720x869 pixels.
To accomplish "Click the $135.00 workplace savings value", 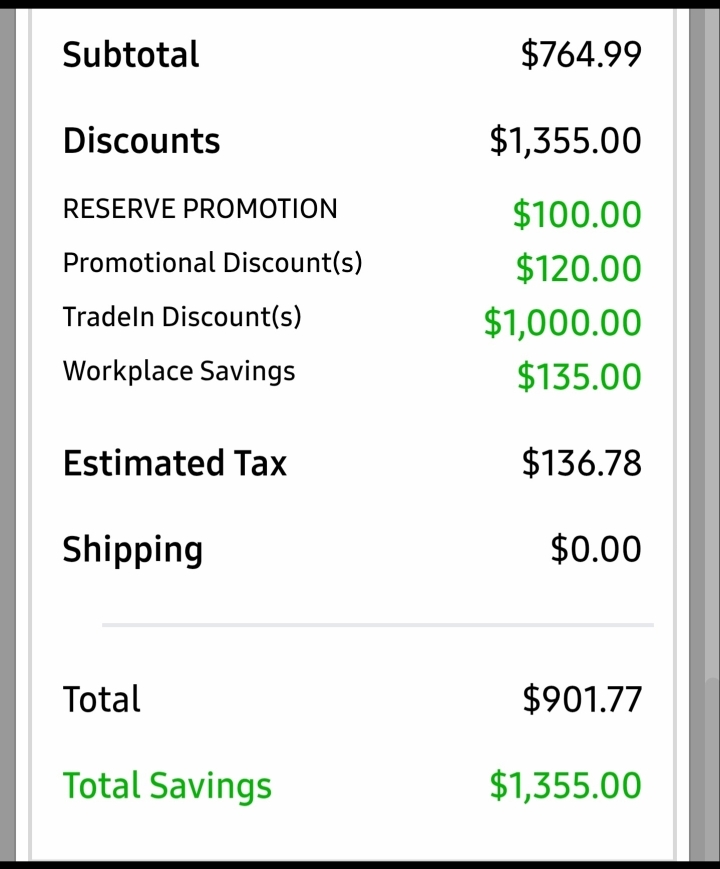I will (579, 377).
